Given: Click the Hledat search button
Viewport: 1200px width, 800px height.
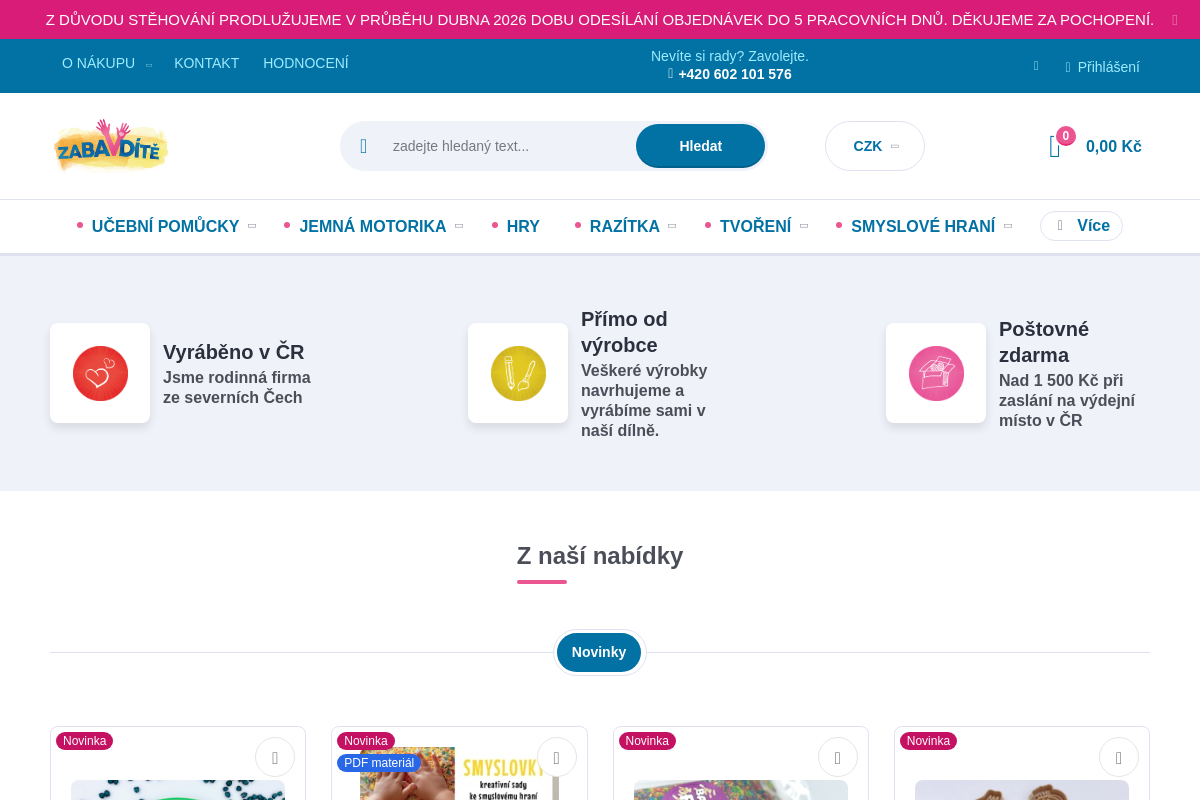Looking at the screenshot, I should pos(700,146).
